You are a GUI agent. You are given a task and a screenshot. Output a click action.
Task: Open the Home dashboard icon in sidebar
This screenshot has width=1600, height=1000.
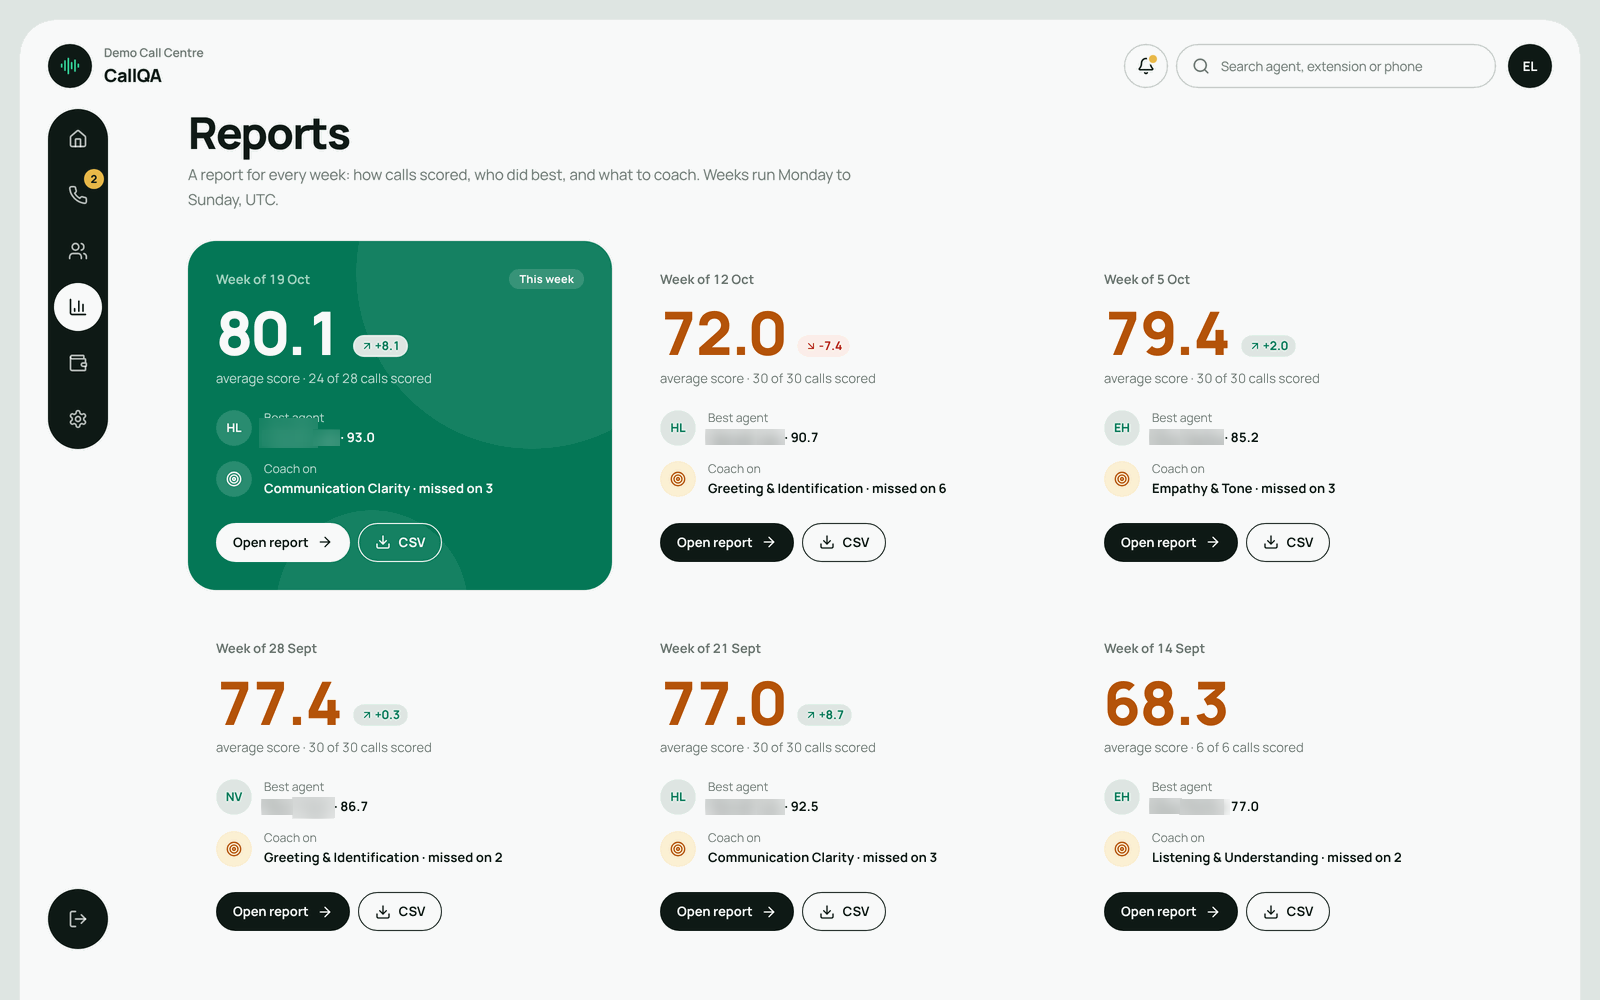point(78,139)
